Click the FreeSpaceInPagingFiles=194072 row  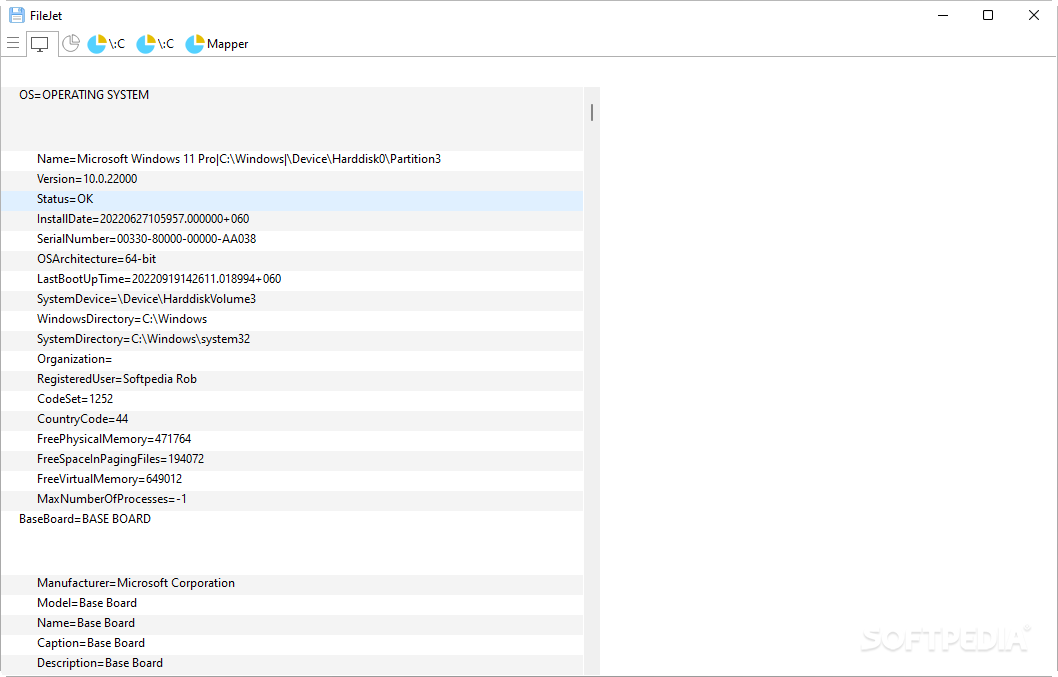click(x=292, y=460)
